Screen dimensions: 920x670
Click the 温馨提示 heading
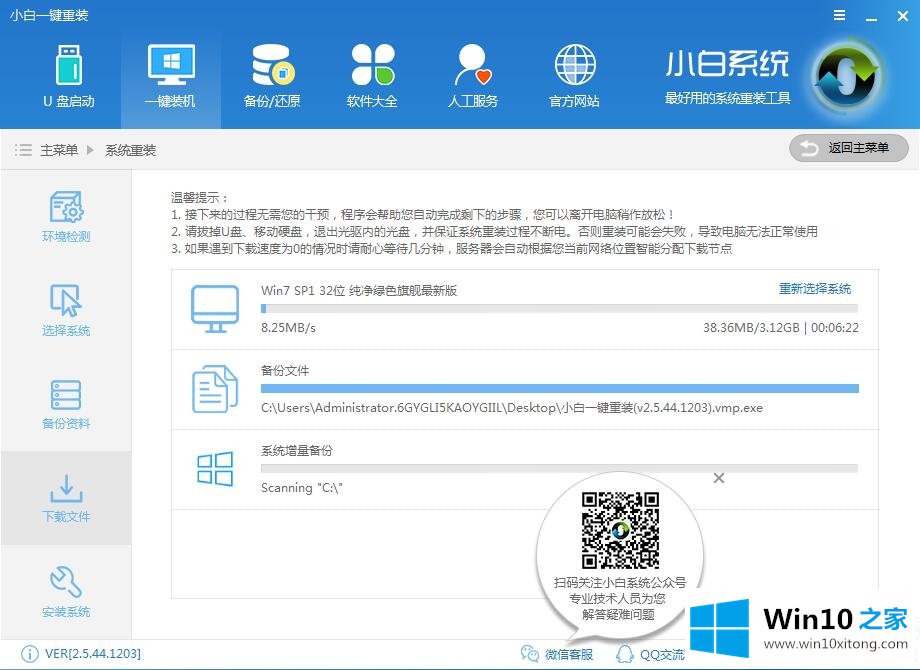(x=199, y=198)
